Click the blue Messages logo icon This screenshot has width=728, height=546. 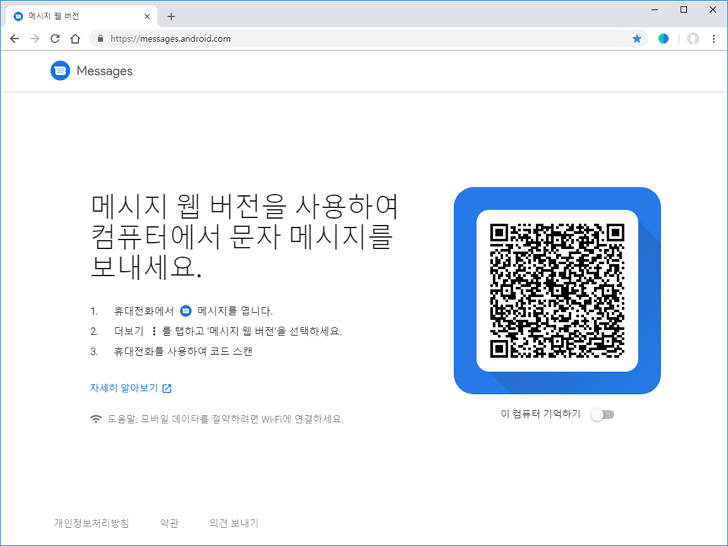60,71
